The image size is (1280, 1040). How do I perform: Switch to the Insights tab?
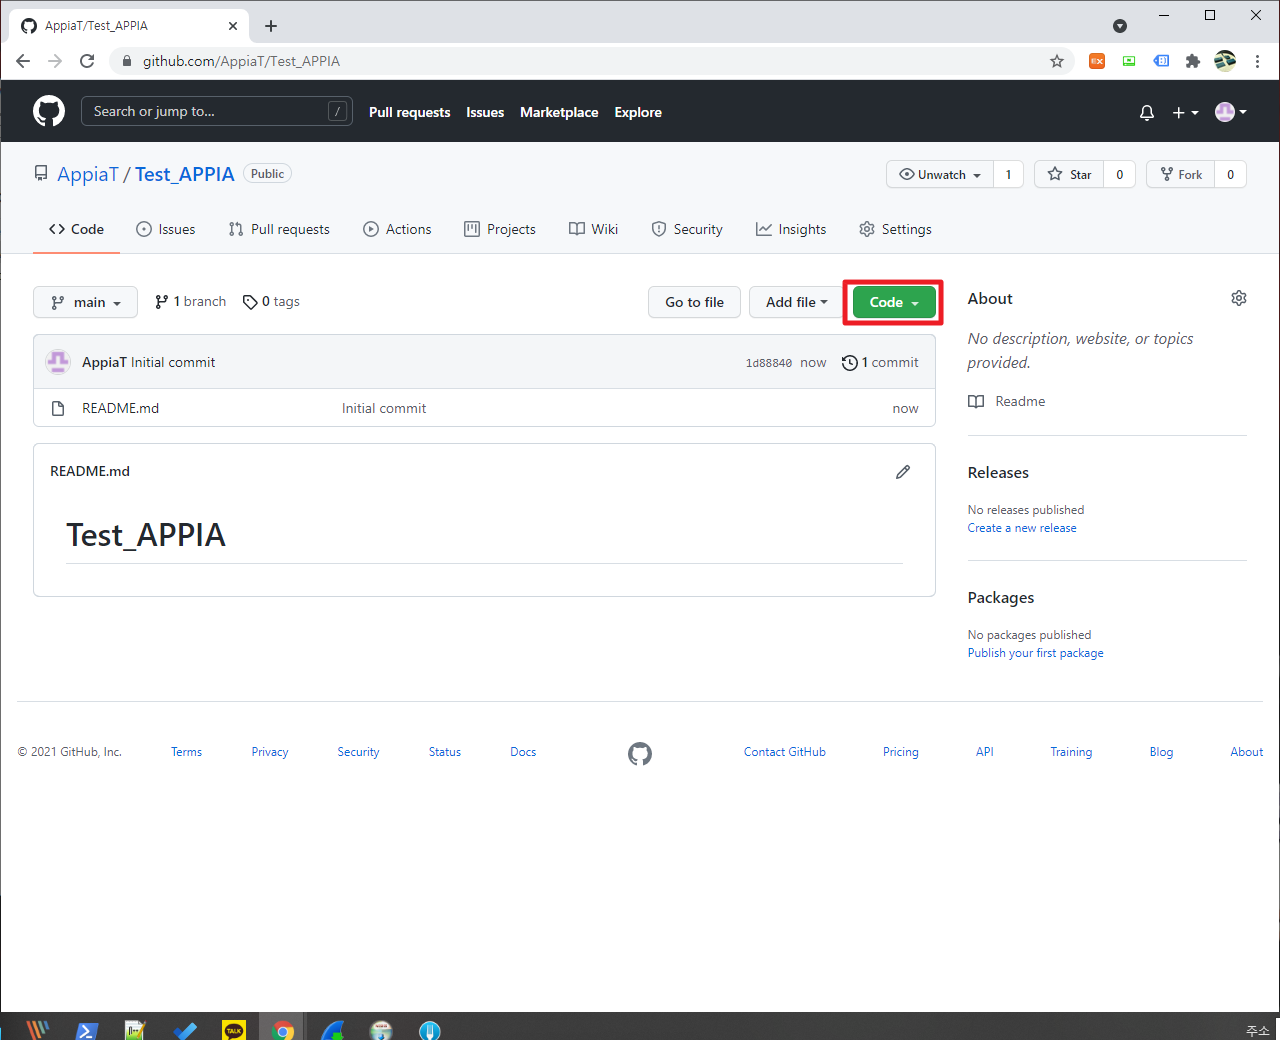coord(791,229)
